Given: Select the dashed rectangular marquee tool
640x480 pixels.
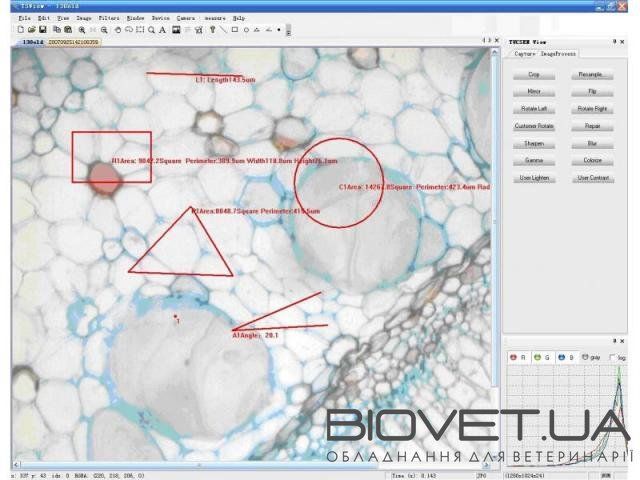Looking at the screenshot, I should tap(140, 29).
